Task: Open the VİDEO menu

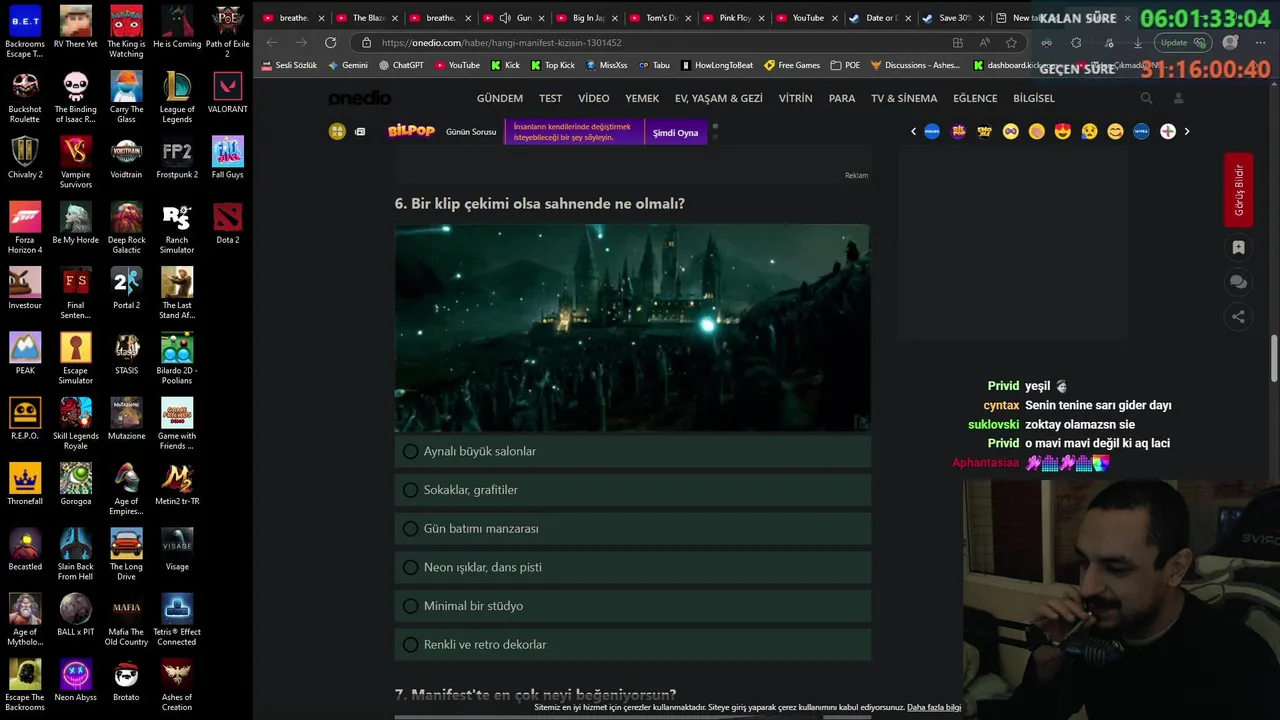Action: [x=593, y=98]
